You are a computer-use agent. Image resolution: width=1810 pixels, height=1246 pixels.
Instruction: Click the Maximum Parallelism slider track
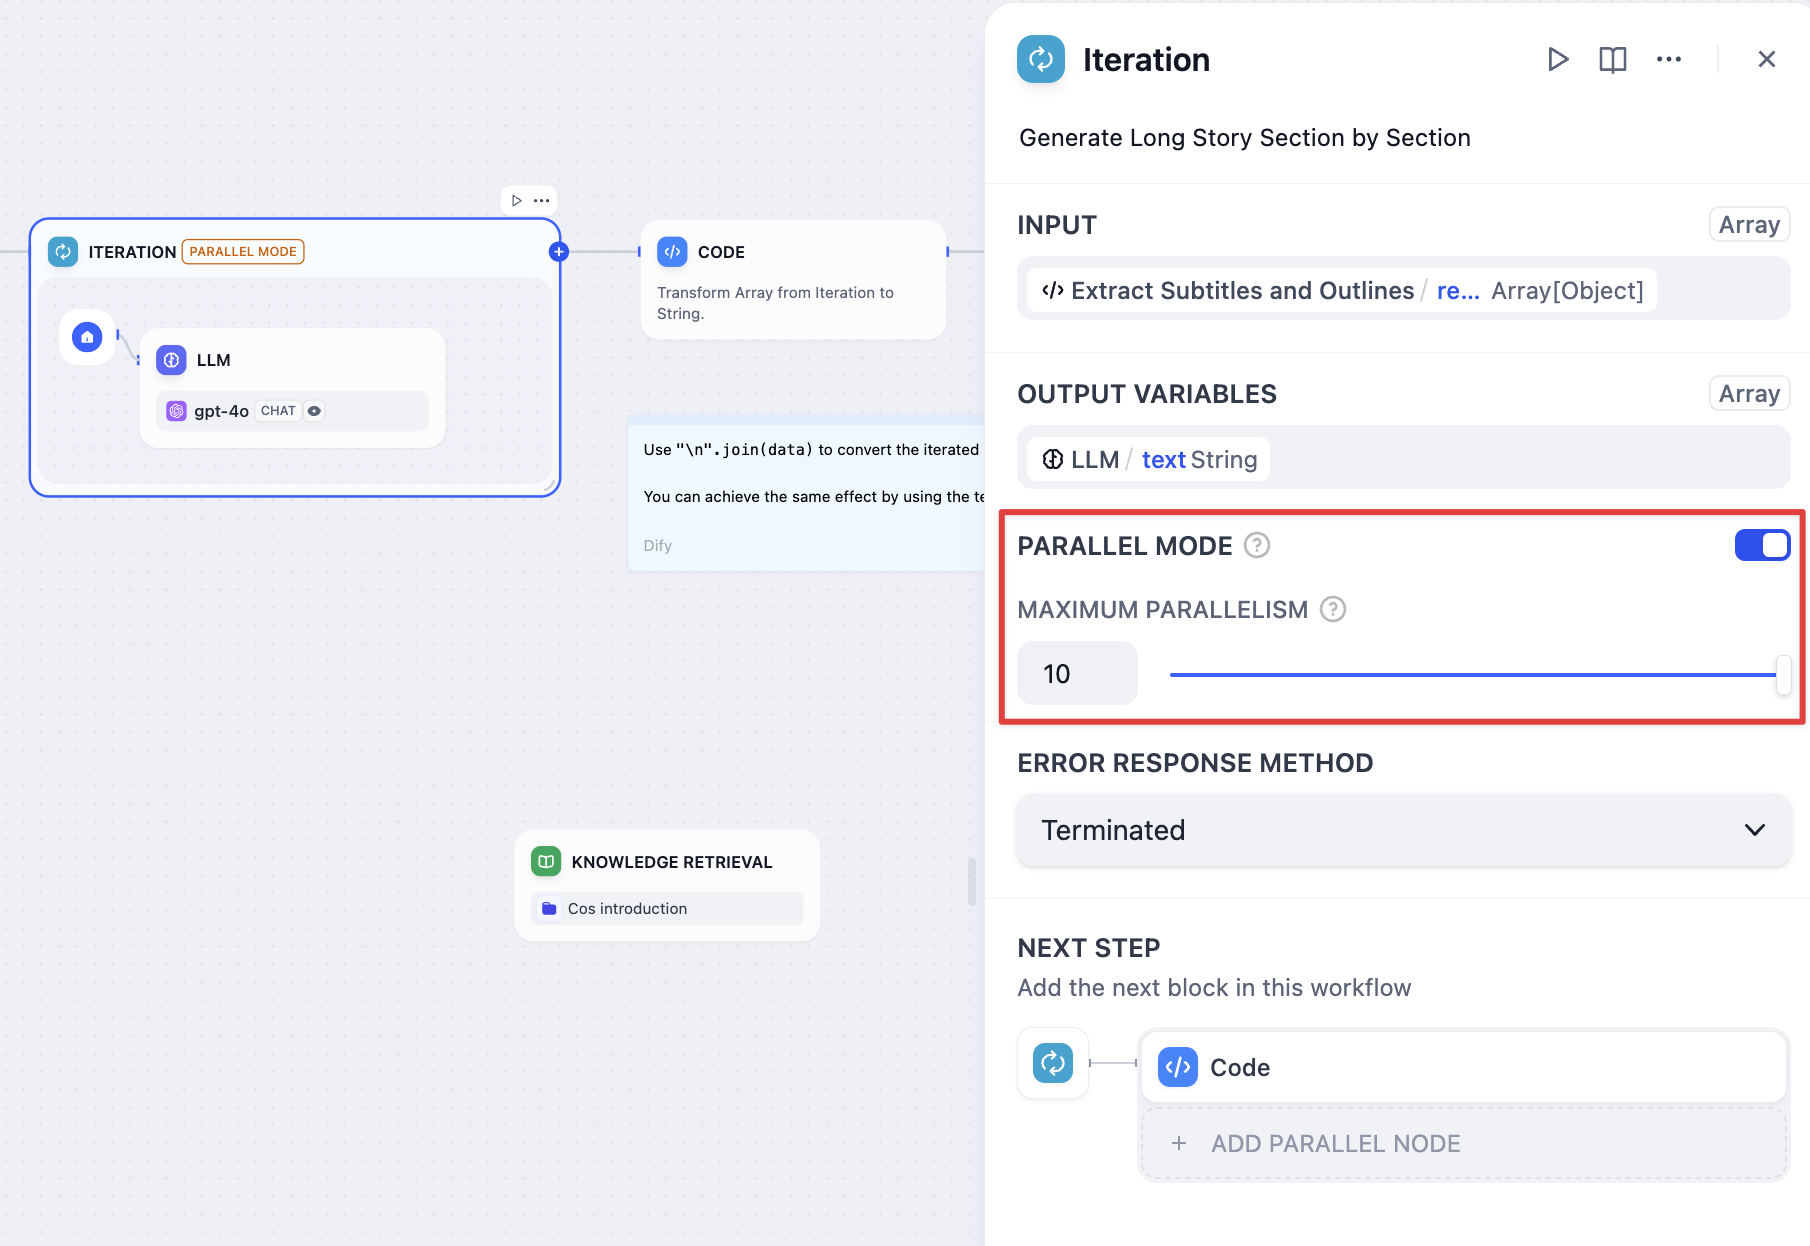point(1470,675)
